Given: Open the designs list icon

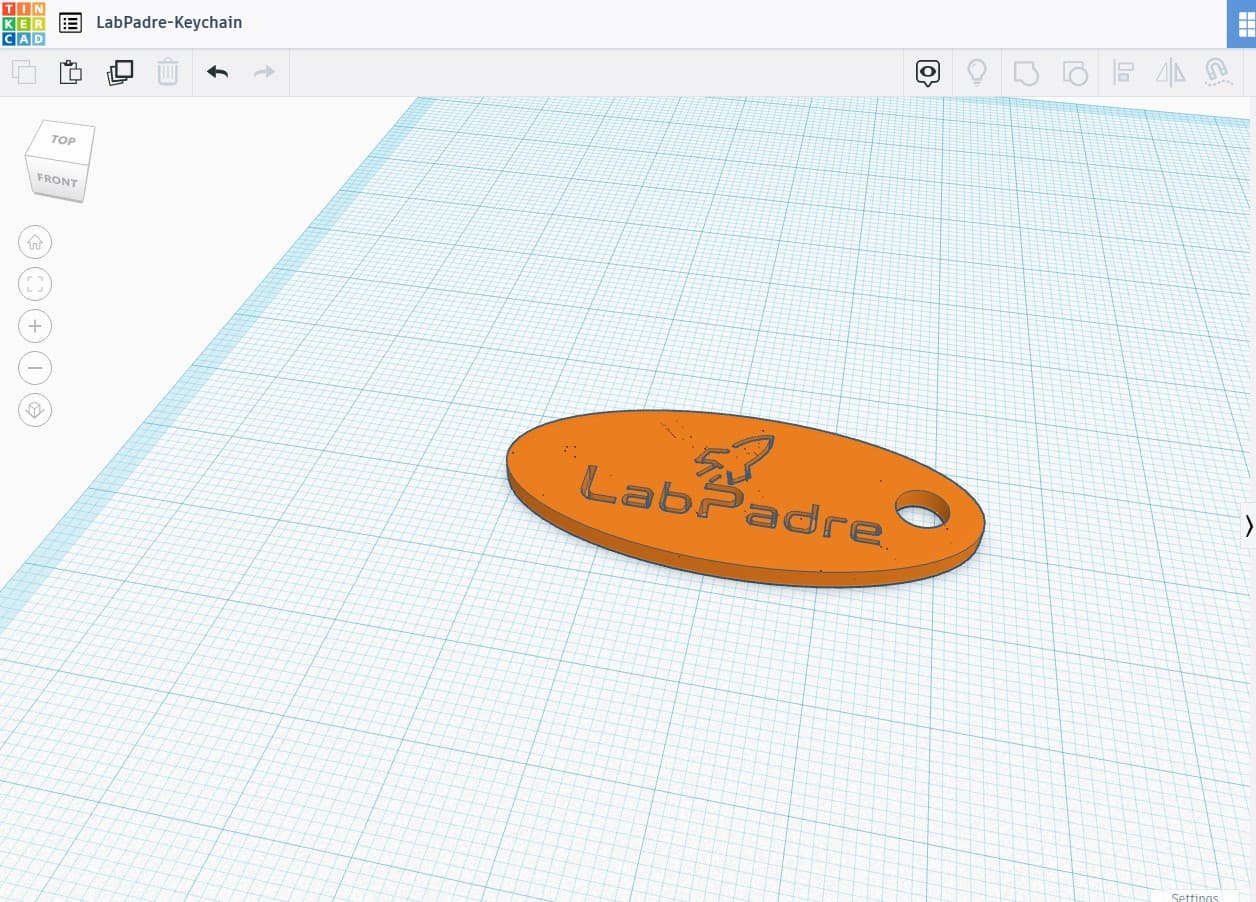Looking at the screenshot, I should pyautogui.click(x=70, y=22).
